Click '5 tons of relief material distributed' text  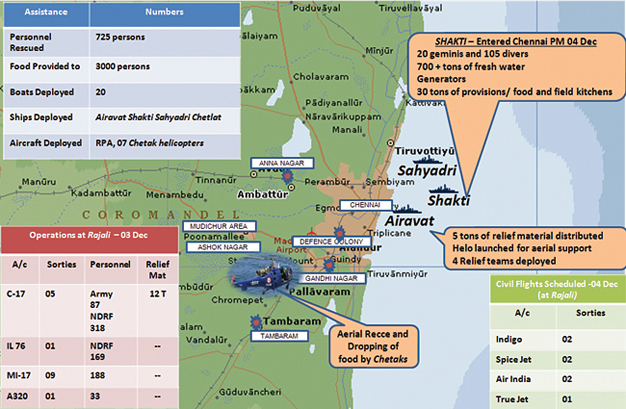527,236
